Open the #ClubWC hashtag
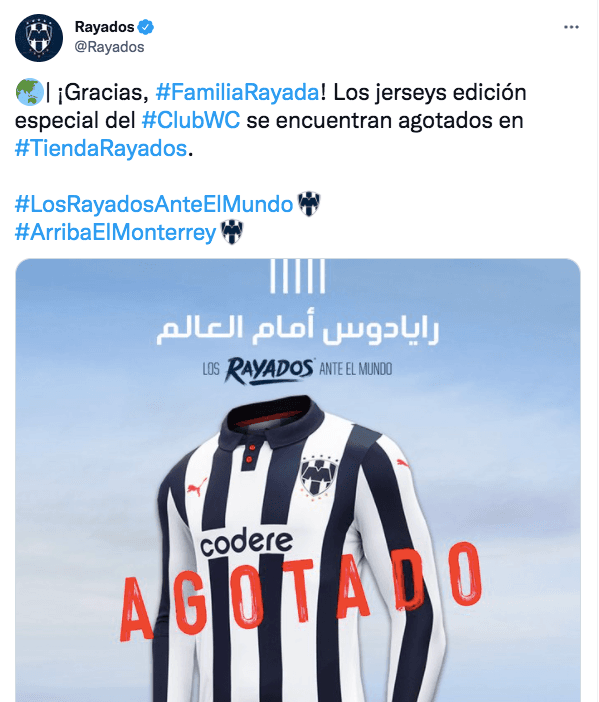Screen dimensions: 599x702 click(x=191, y=120)
